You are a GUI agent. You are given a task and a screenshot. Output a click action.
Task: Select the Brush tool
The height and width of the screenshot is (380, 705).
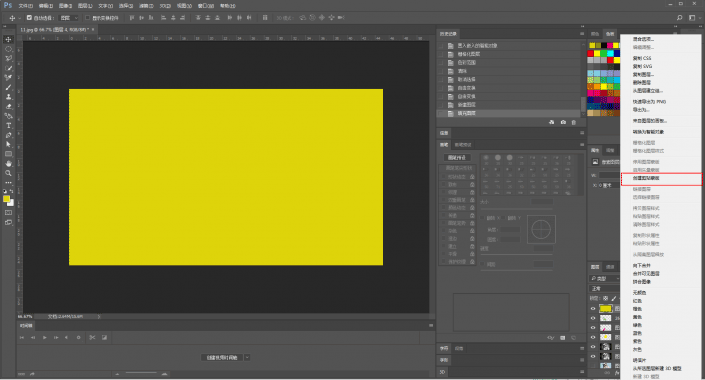[8, 87]
